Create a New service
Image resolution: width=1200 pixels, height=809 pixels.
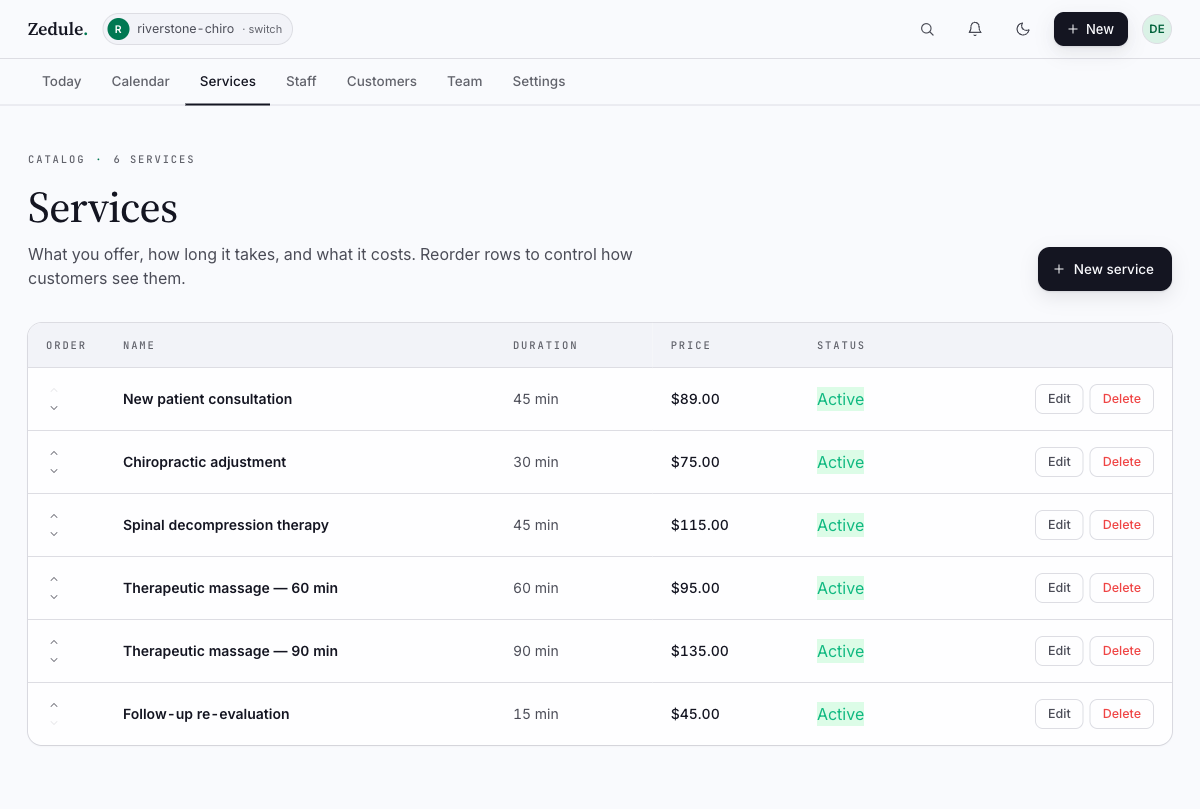click(1105, 269)
